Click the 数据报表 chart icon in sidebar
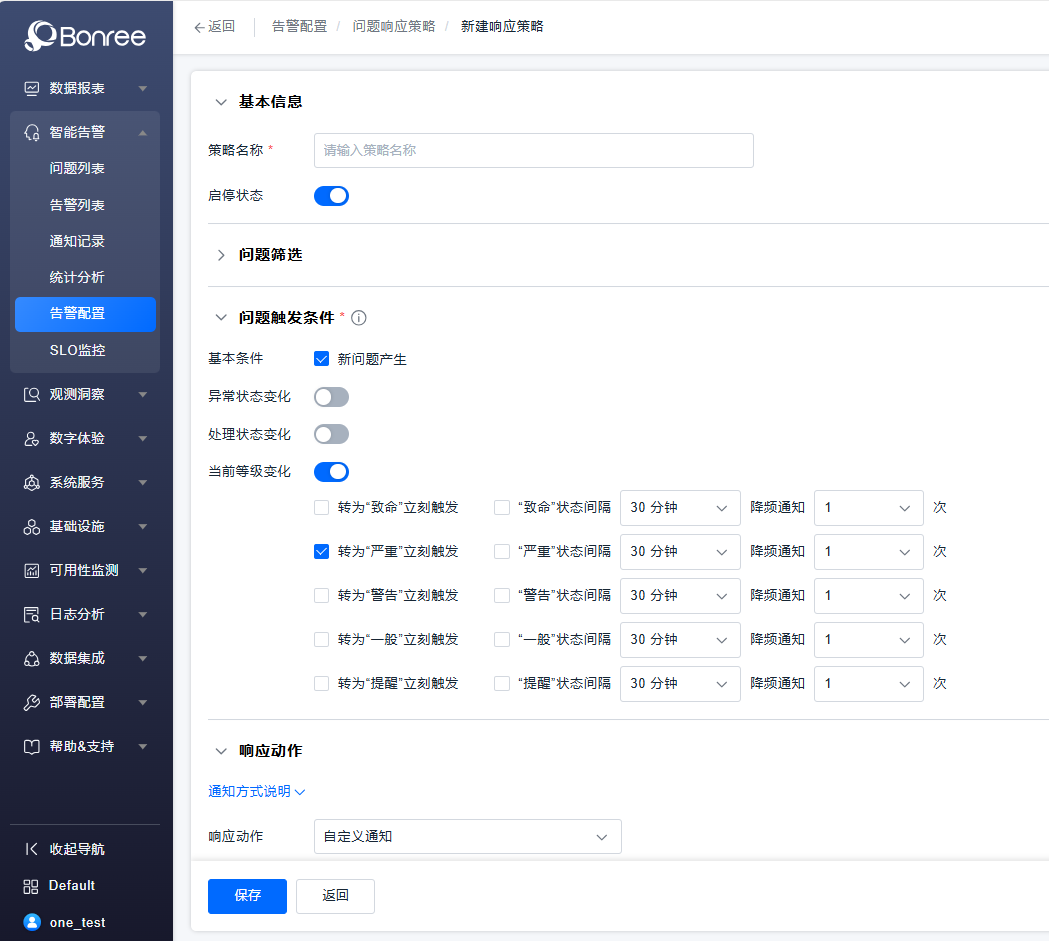This screenshot has width=1049, height=941. (x=32, y=88)
